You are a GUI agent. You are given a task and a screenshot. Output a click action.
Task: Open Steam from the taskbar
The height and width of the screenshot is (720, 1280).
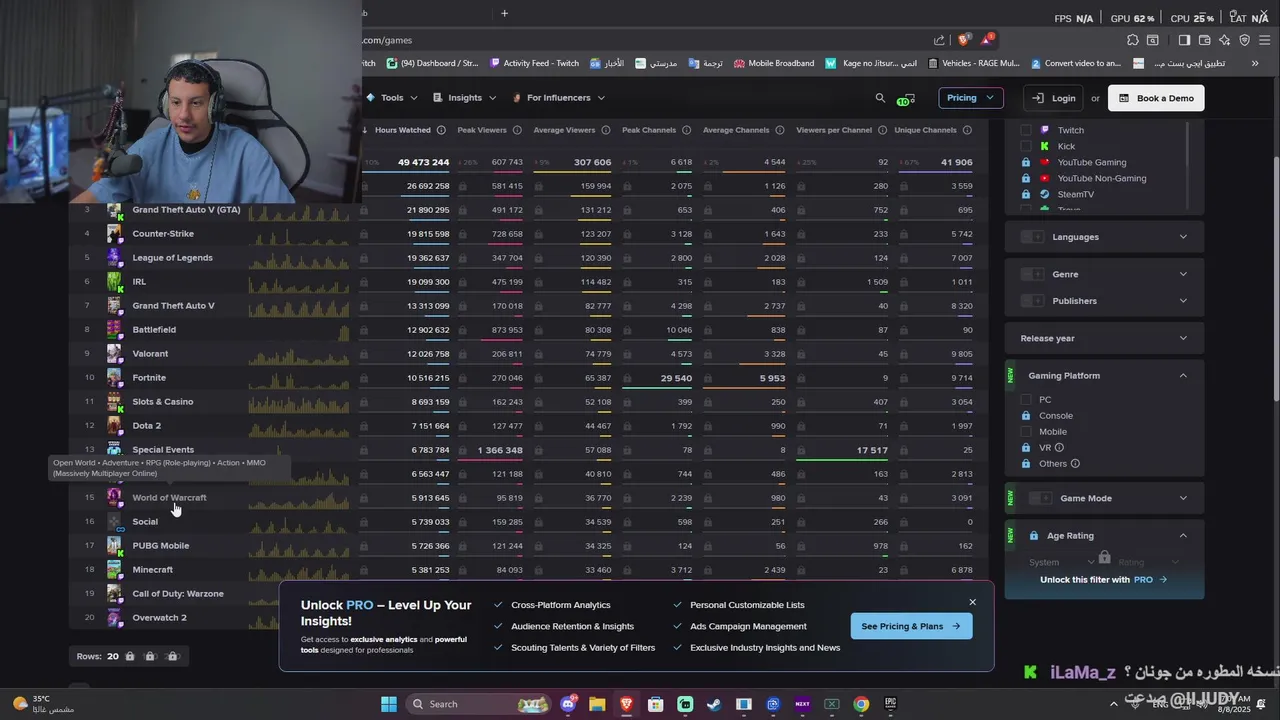[x=714, y=704]
